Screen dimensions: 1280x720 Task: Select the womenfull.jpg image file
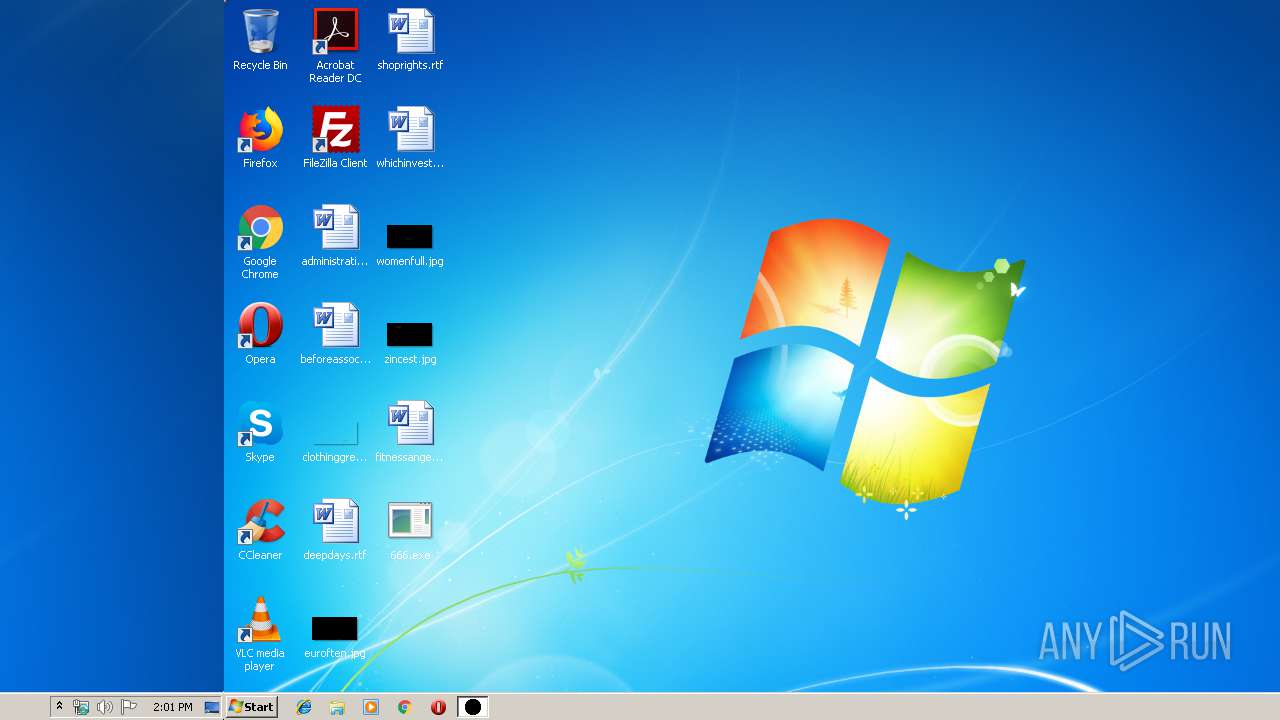(410, 244)
